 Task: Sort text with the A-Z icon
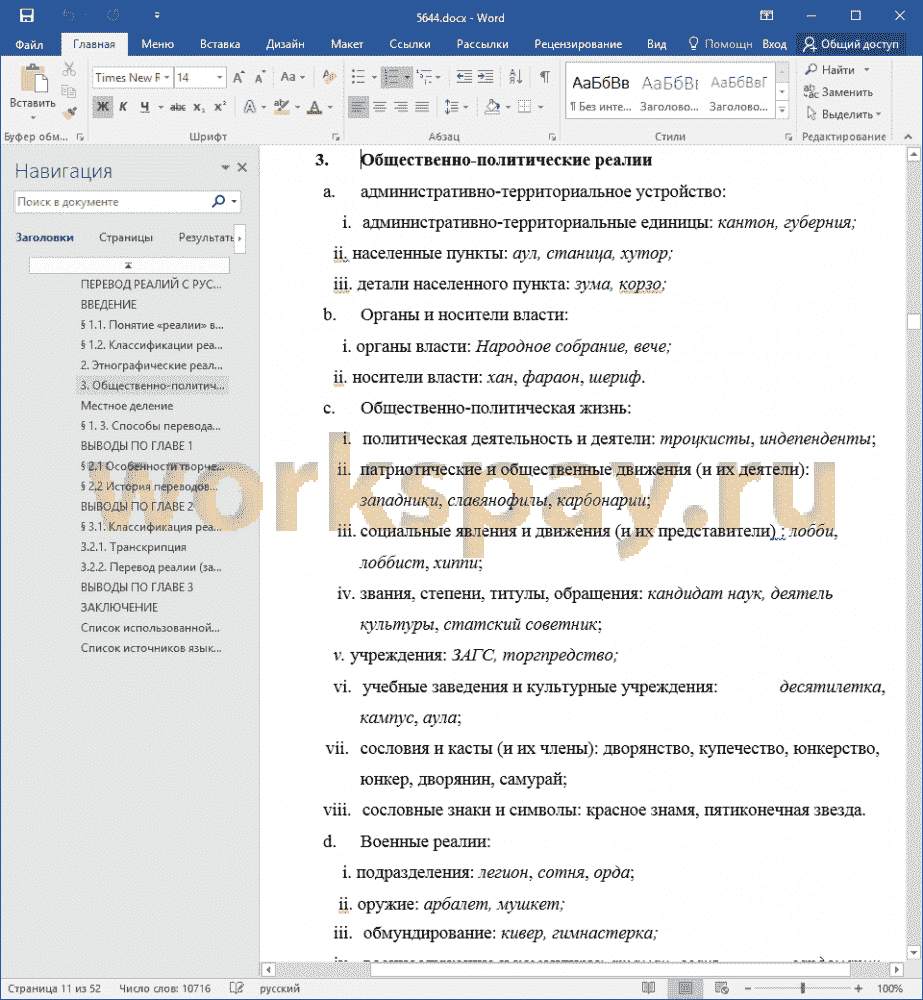[x=516, y=77]
